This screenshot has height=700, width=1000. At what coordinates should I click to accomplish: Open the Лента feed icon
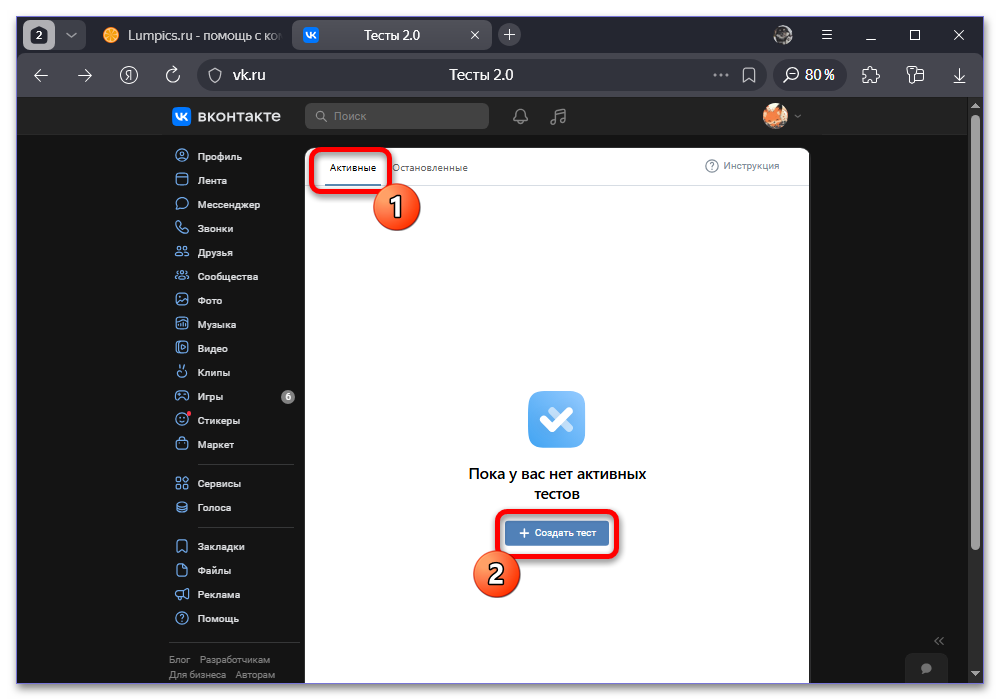pos(182,180)
